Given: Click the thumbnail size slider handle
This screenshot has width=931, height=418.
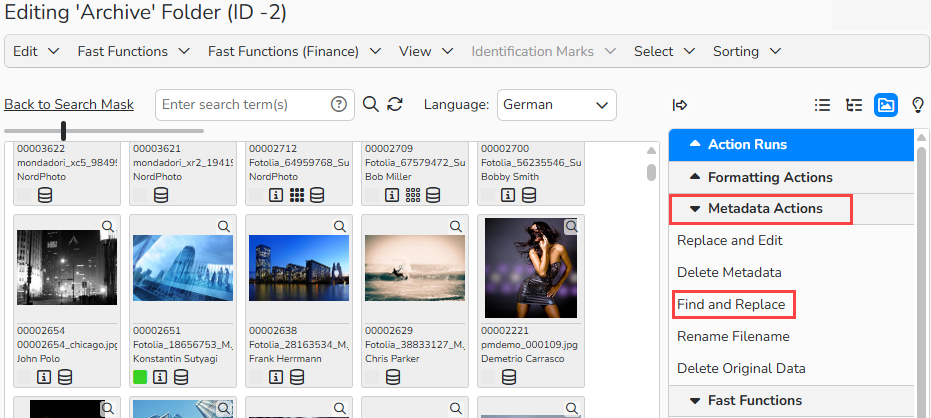Looking at the screenshot, I should click(x=64, y=131).
